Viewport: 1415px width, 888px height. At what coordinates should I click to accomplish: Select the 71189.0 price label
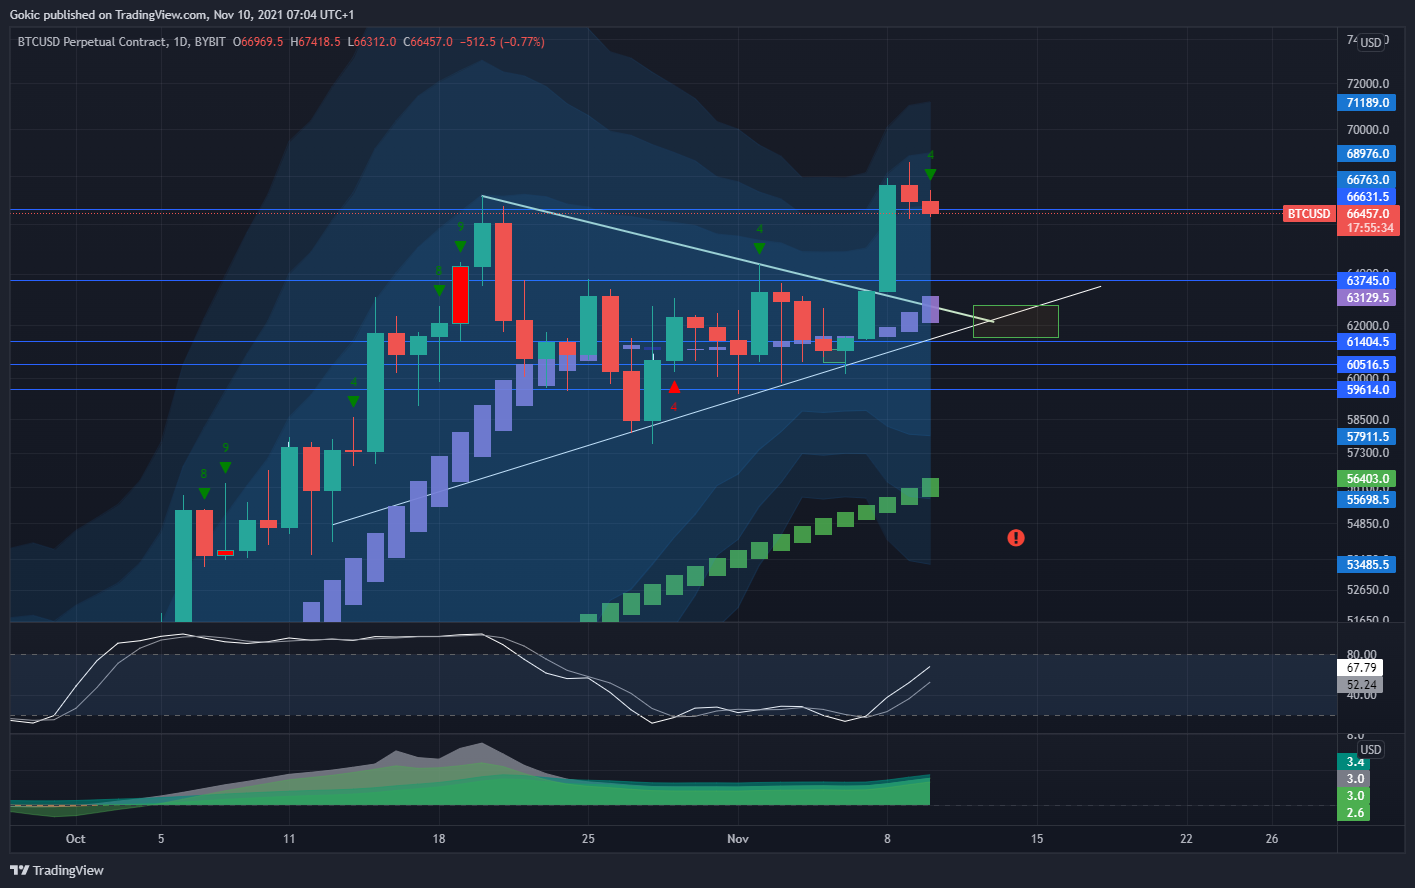tap(1367, 103)
